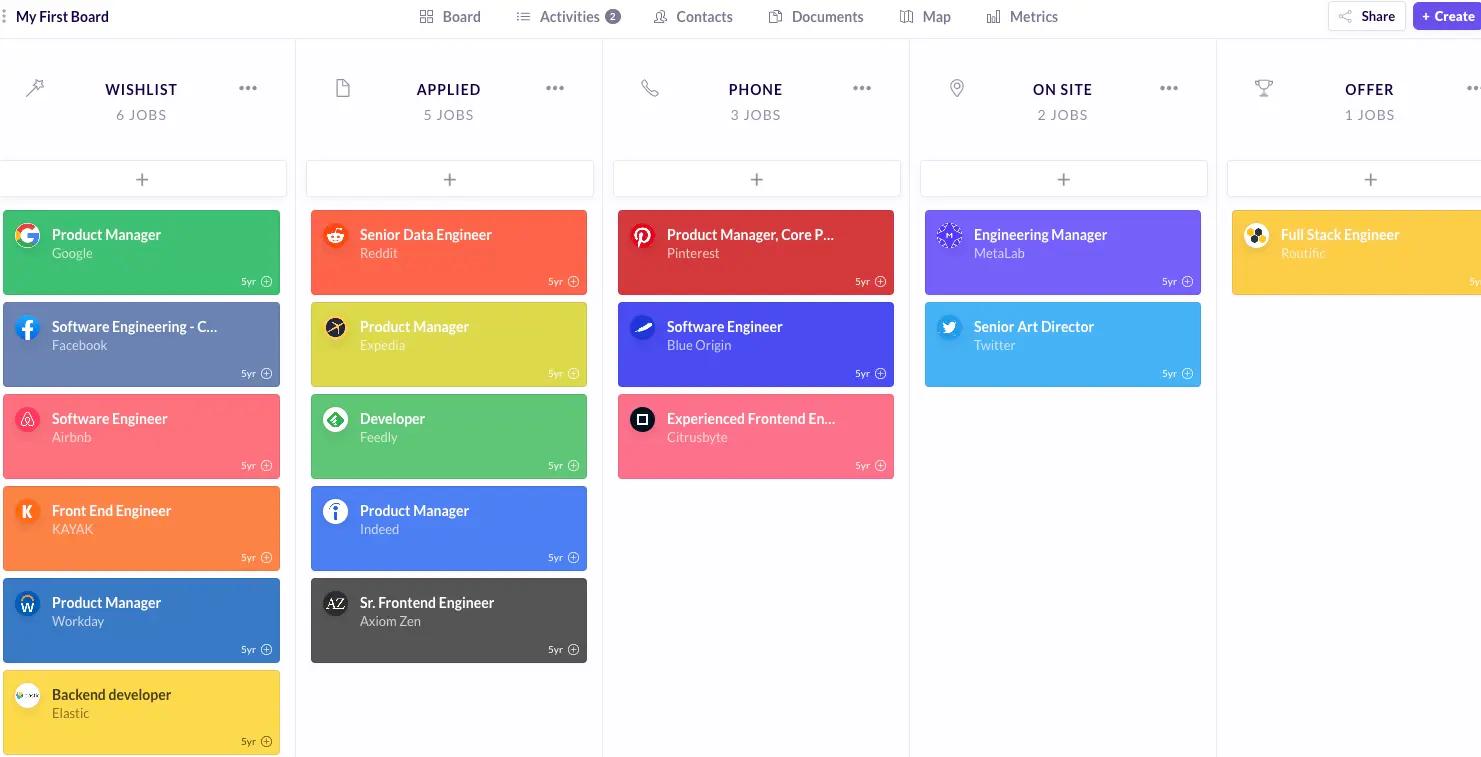Click the Create button
The width and height of the screenshot is (1481, 757).
[1447, 16]
